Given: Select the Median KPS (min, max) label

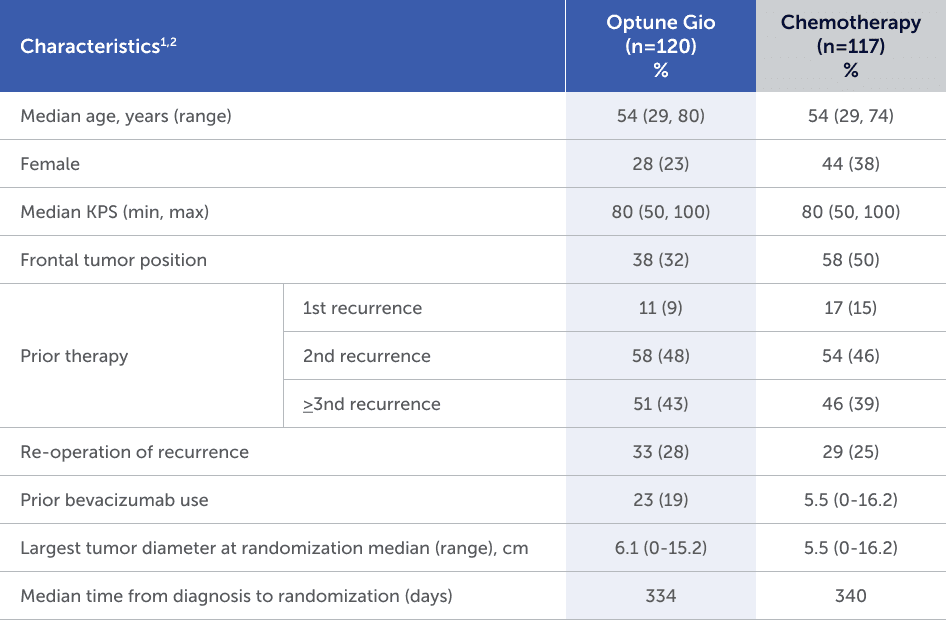Looking at the screenshot, I should click(x=115, y=212).
